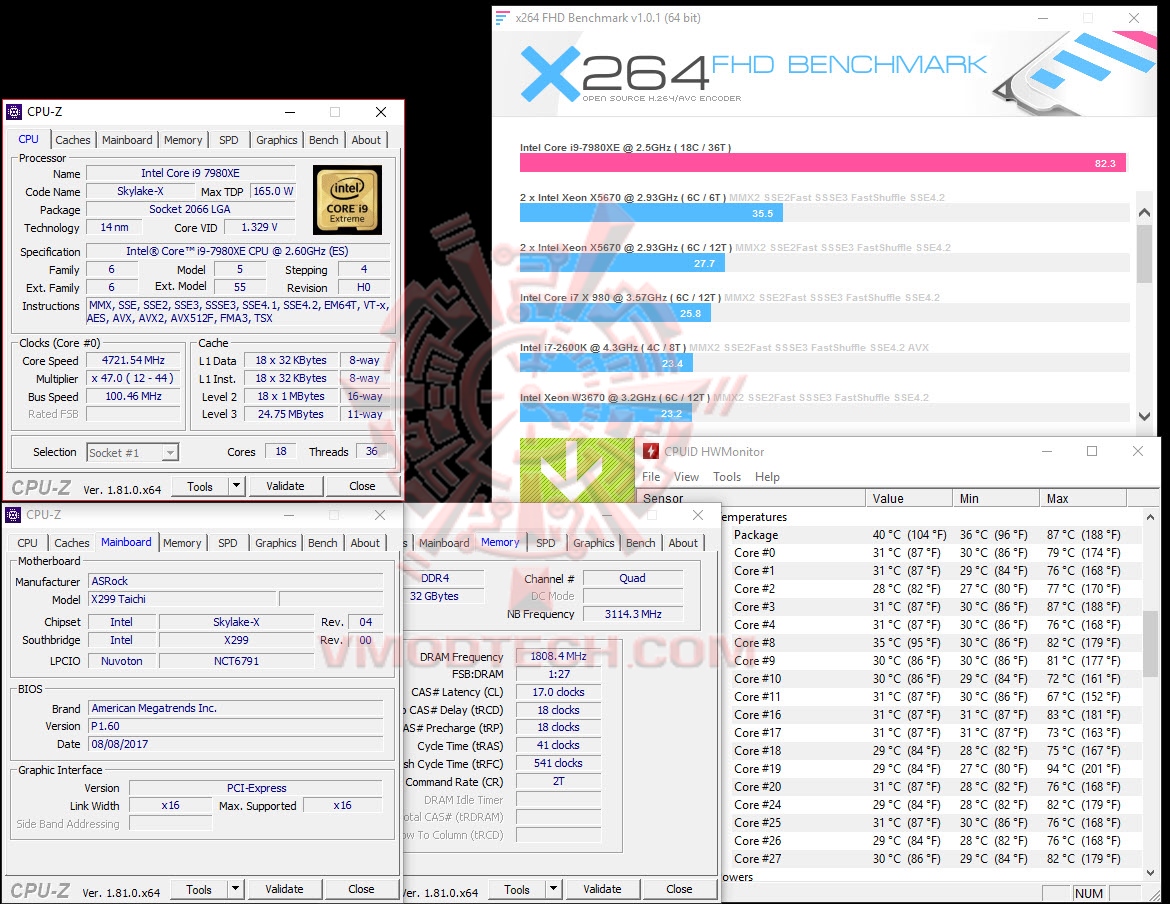Open Tools dropdown arrow in Mainboard CPU-Z window
This screenshot has height=904, width=1170.
(235, 888)
